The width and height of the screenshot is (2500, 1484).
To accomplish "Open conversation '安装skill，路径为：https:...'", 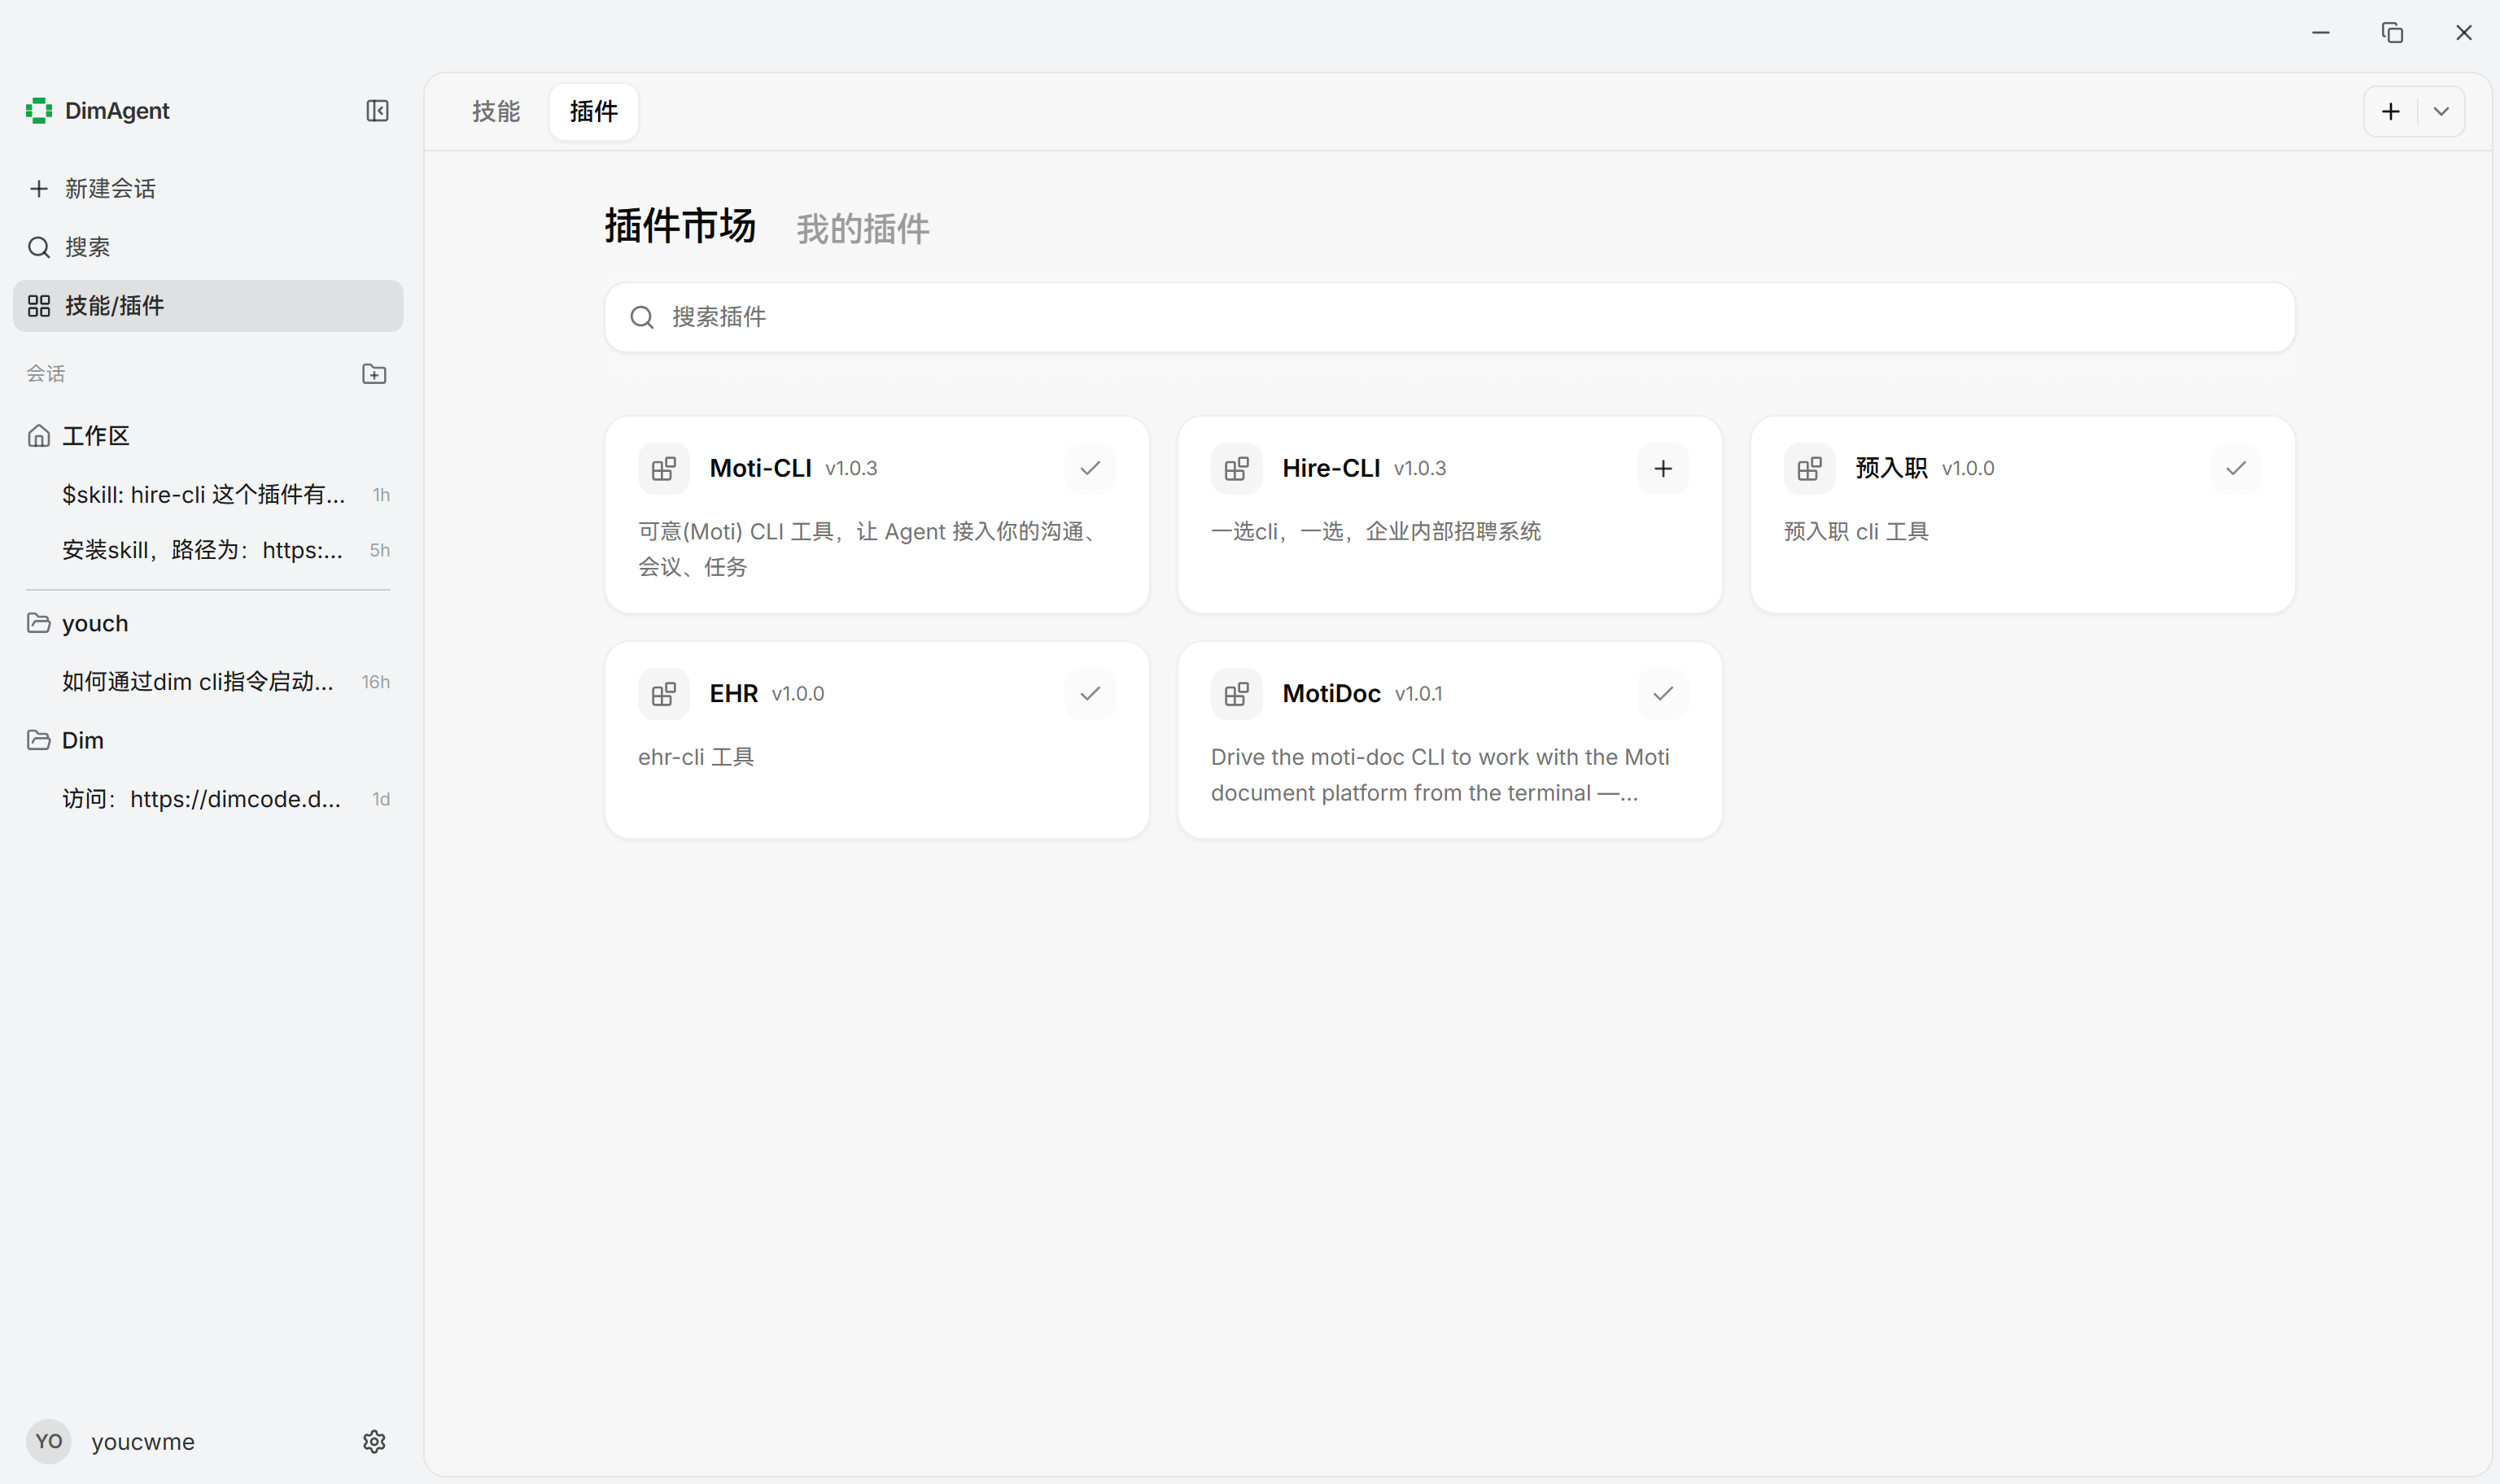I will click(x=208, y=550).
